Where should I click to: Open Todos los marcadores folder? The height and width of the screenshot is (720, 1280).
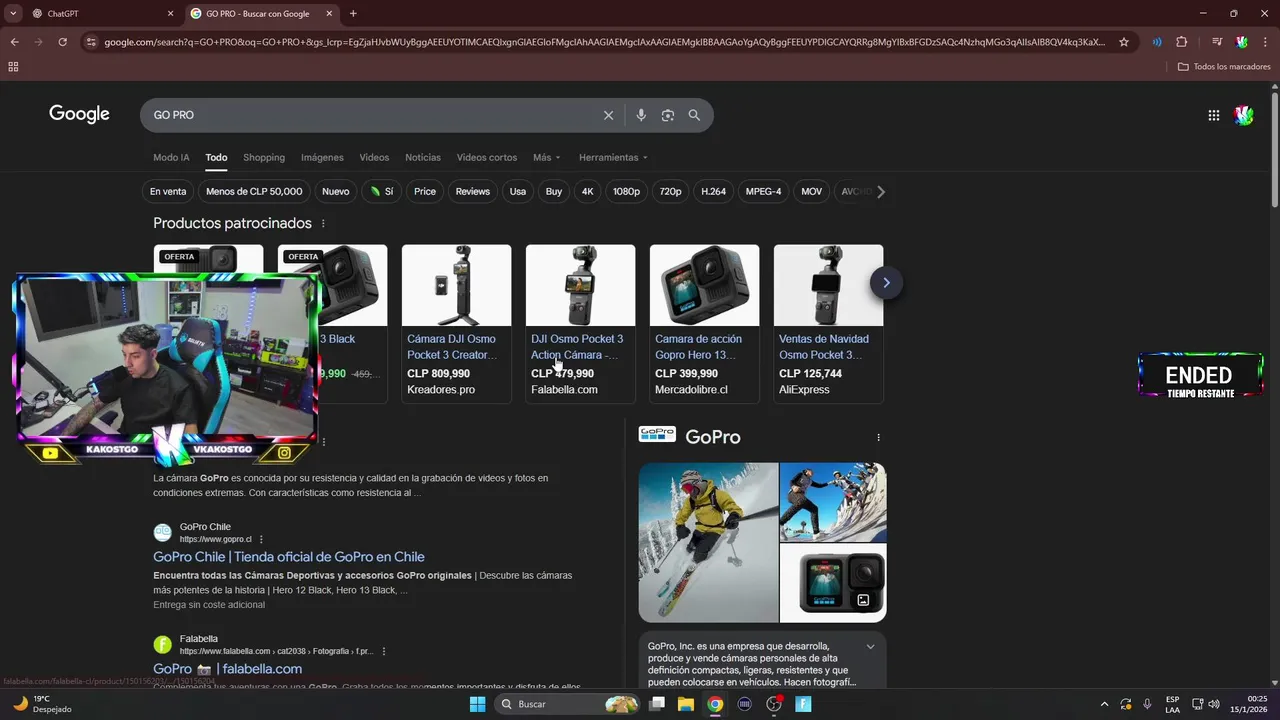1224,67
